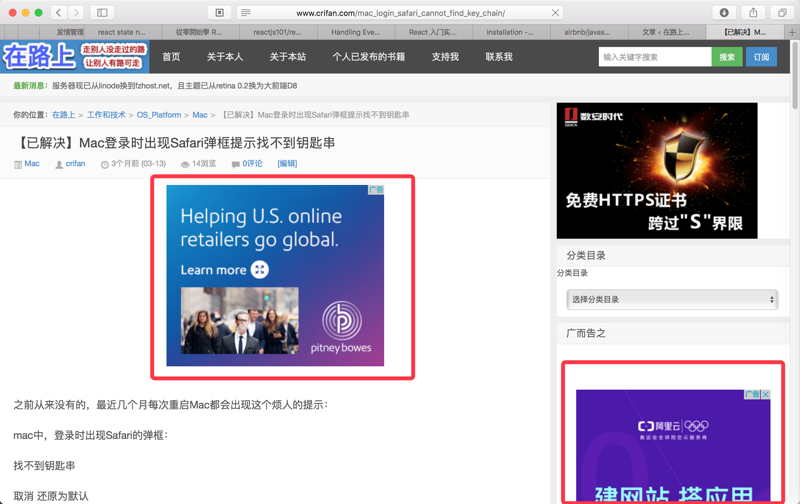Stop loading with the address bar X
This screenshot has width=800, height=504.
tap(555, 13)
